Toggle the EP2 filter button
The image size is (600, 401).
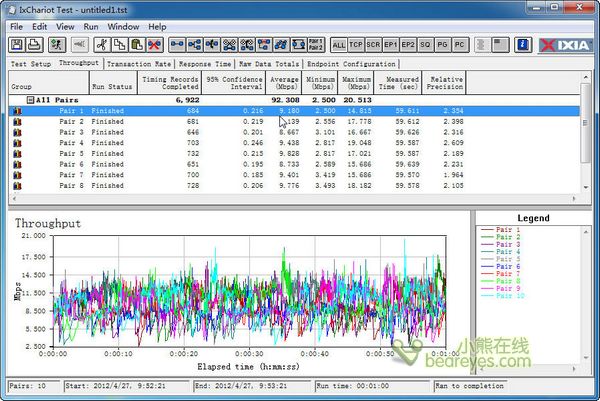(x=408, y=45)
